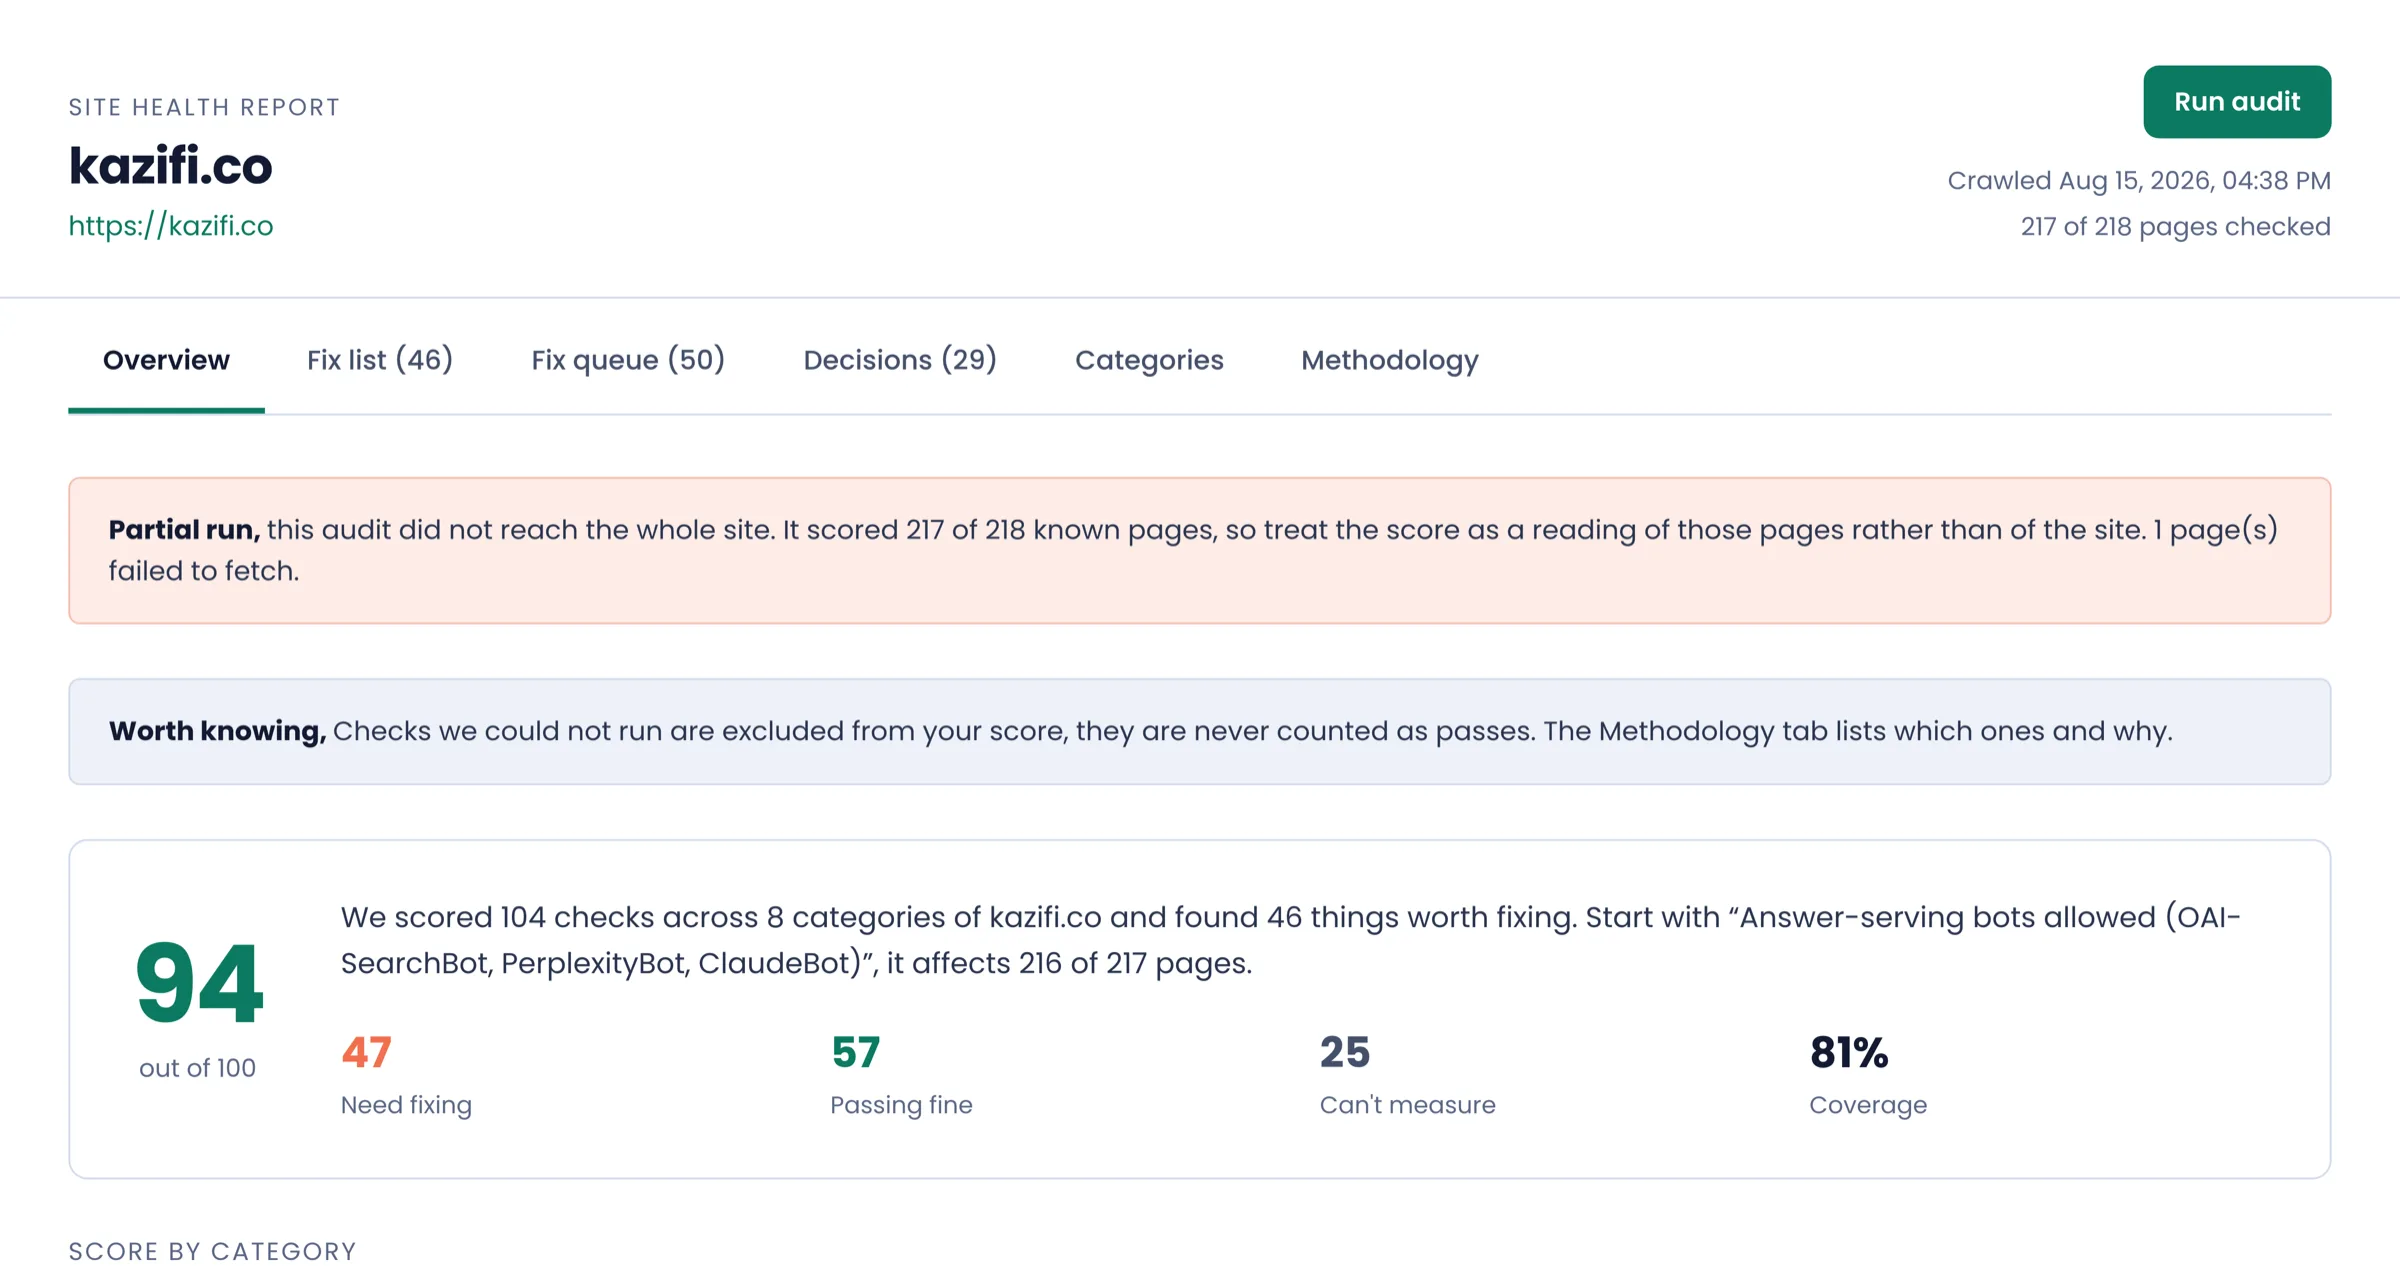The height and width of the screenshot is (1266, 2400).
Task: Click the out of 100 label
Action: pyautogui.click(x=197, y=1068)
